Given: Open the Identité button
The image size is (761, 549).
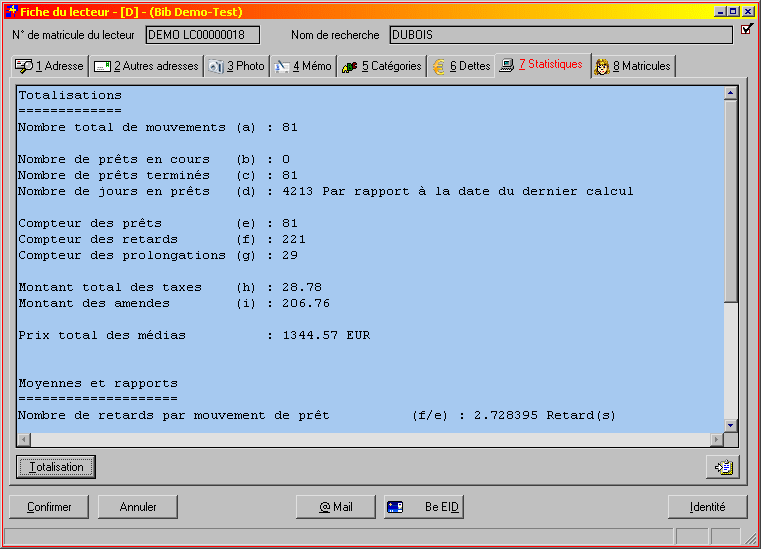Looking at the screenshot, I should click(x=708, y=507).
